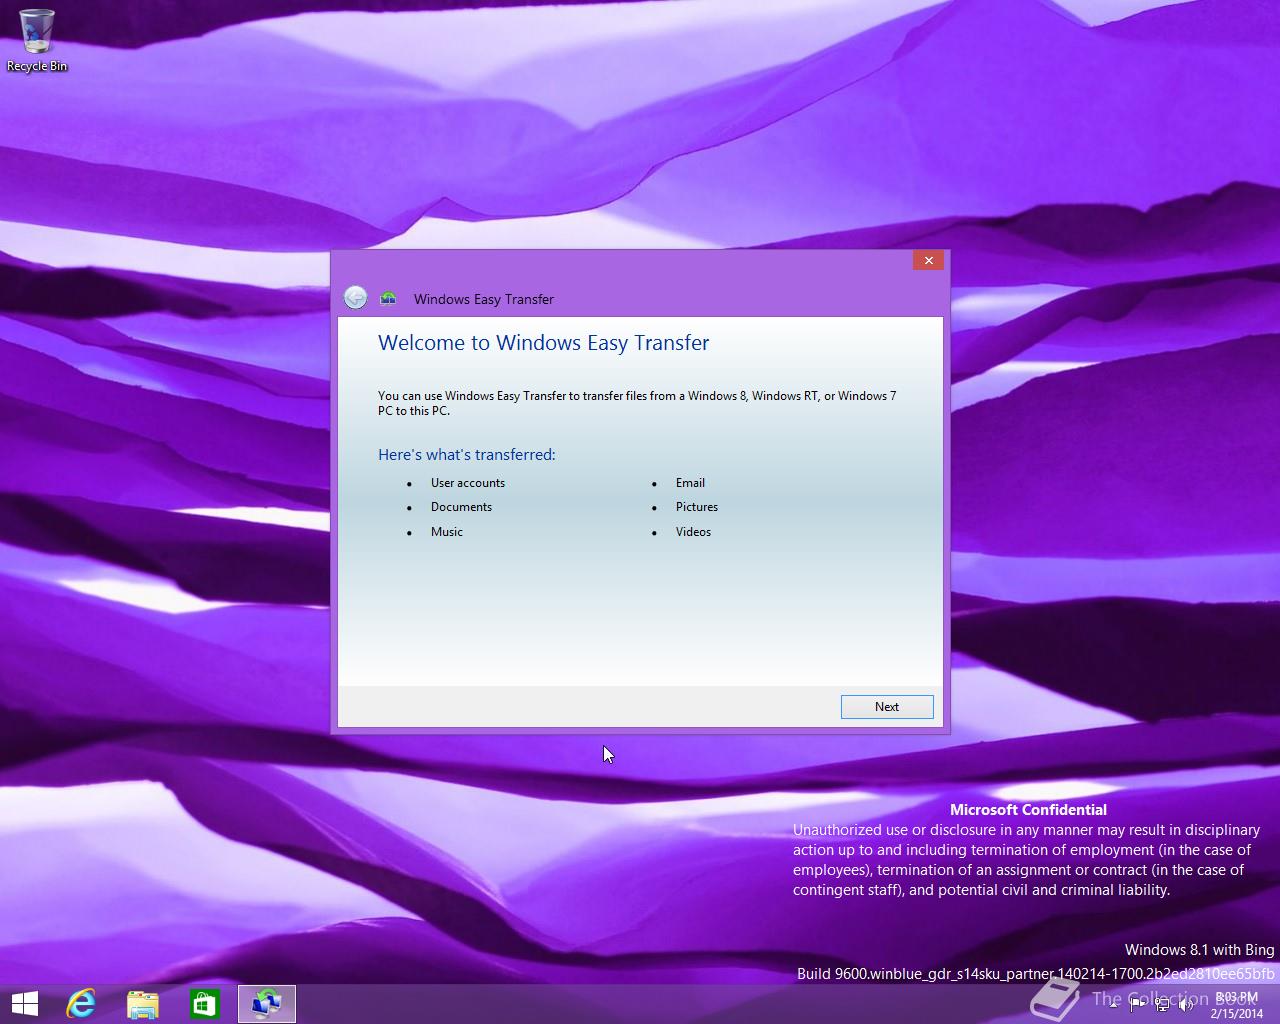Click the 'Pictures' list item

697,507
